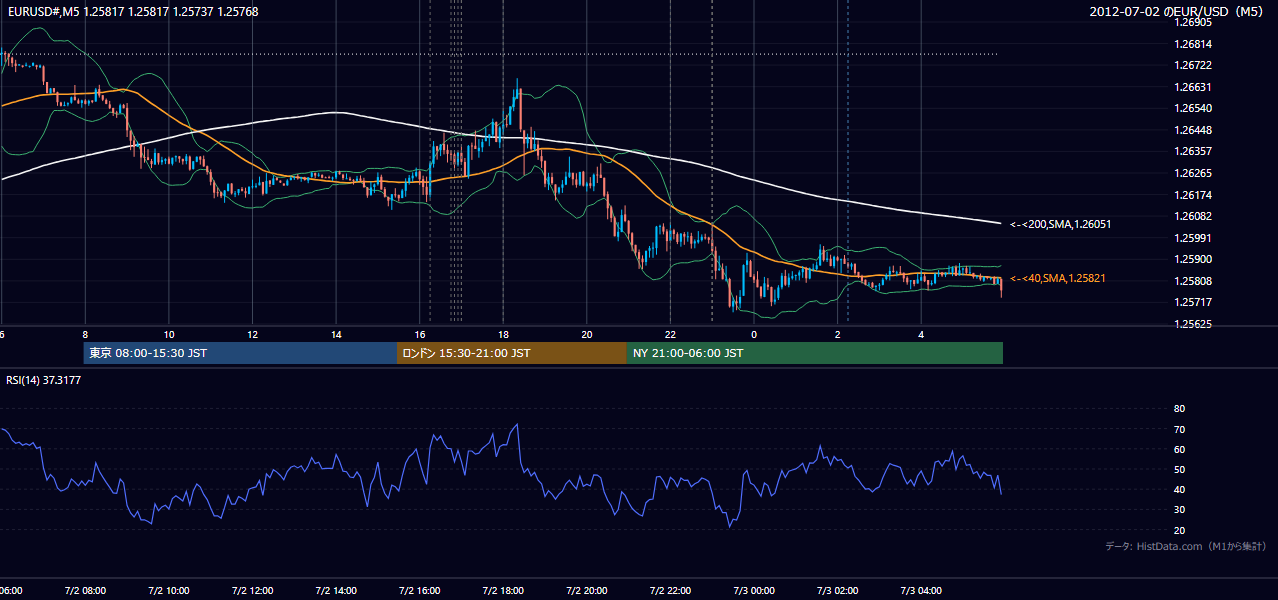The height and width of the screenshot is (600, 1278).
Task: Click hour label 10 under the price chart
Action: click(x=169, y=335)
